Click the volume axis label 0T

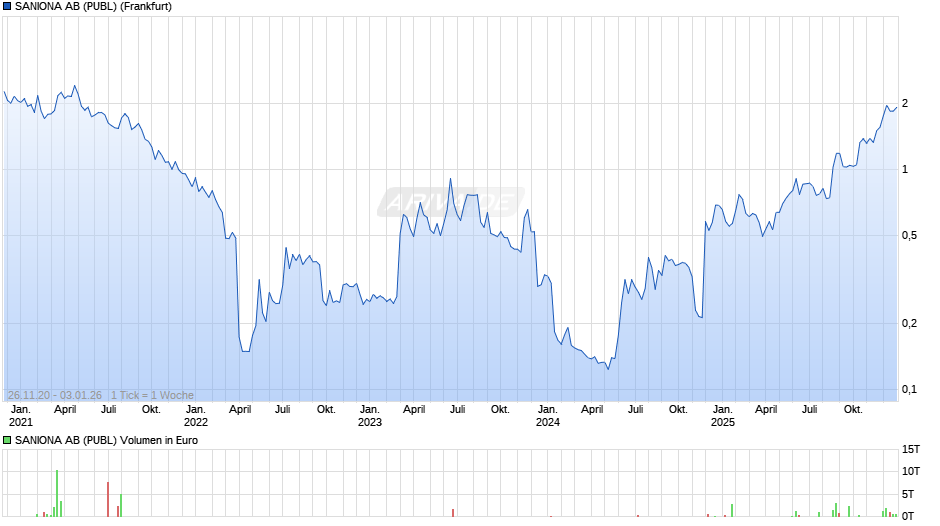(908, 516)
